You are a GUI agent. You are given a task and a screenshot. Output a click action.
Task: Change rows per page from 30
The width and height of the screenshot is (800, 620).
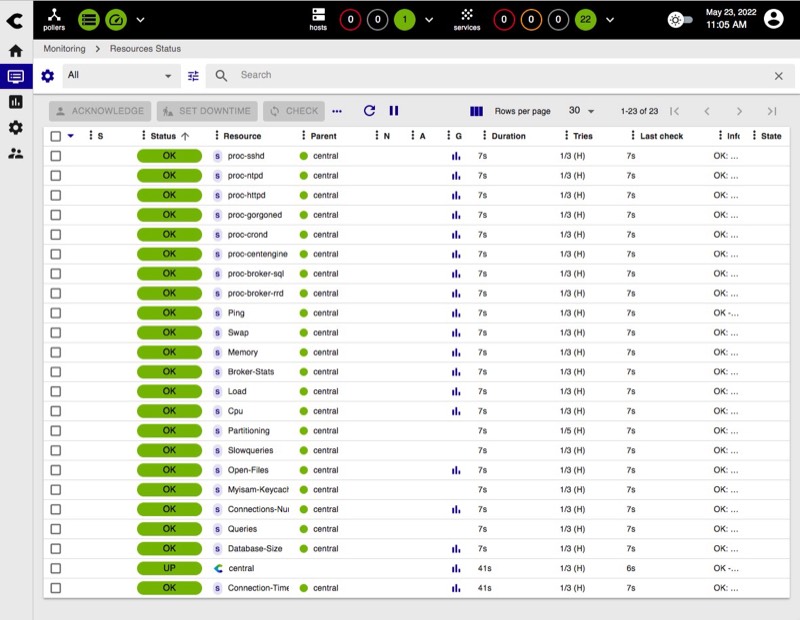tap(581, 111)
